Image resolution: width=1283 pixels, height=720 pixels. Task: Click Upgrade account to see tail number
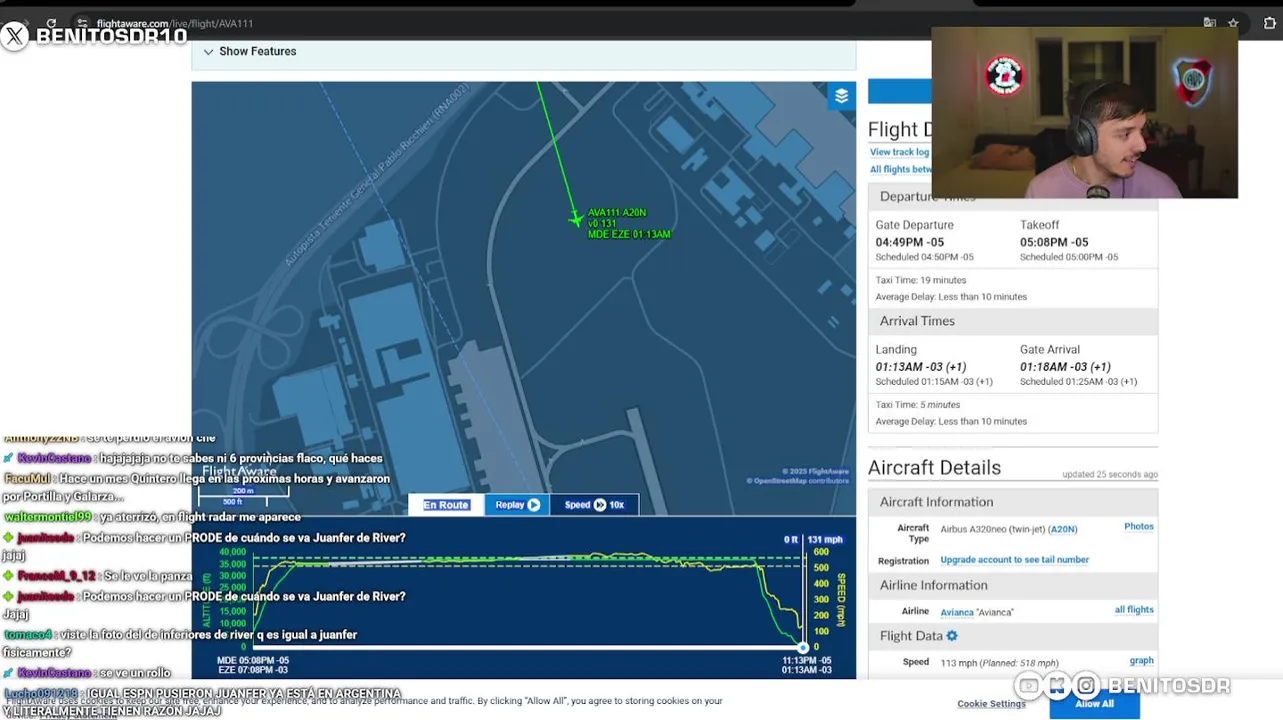[1014, 560]
